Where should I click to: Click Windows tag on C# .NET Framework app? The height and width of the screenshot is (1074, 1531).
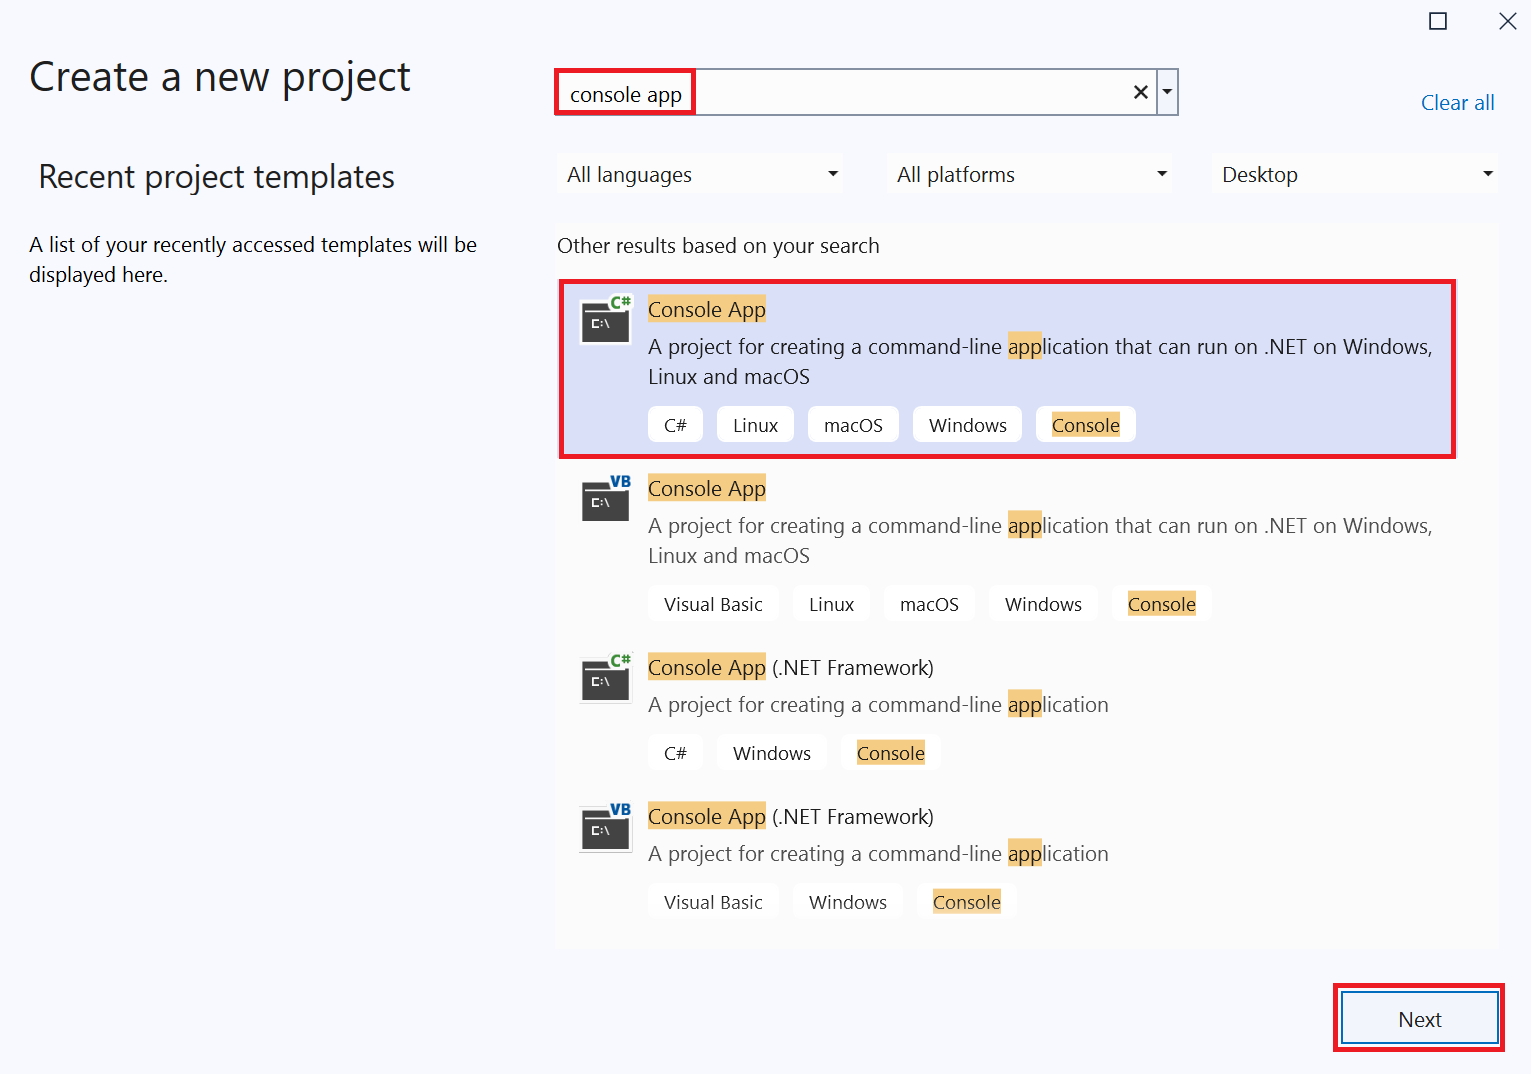(x=771, y=753)
